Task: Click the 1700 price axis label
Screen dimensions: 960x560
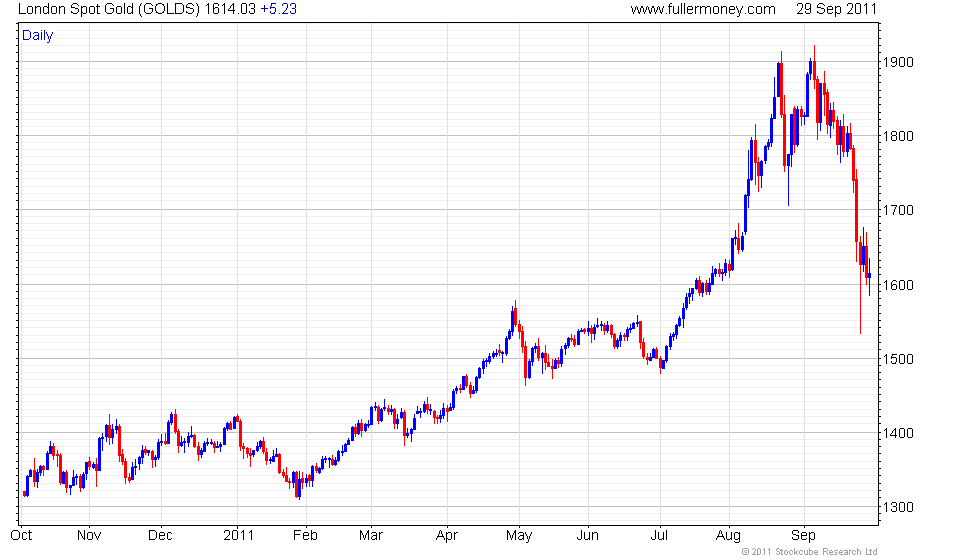Action: 898,211
